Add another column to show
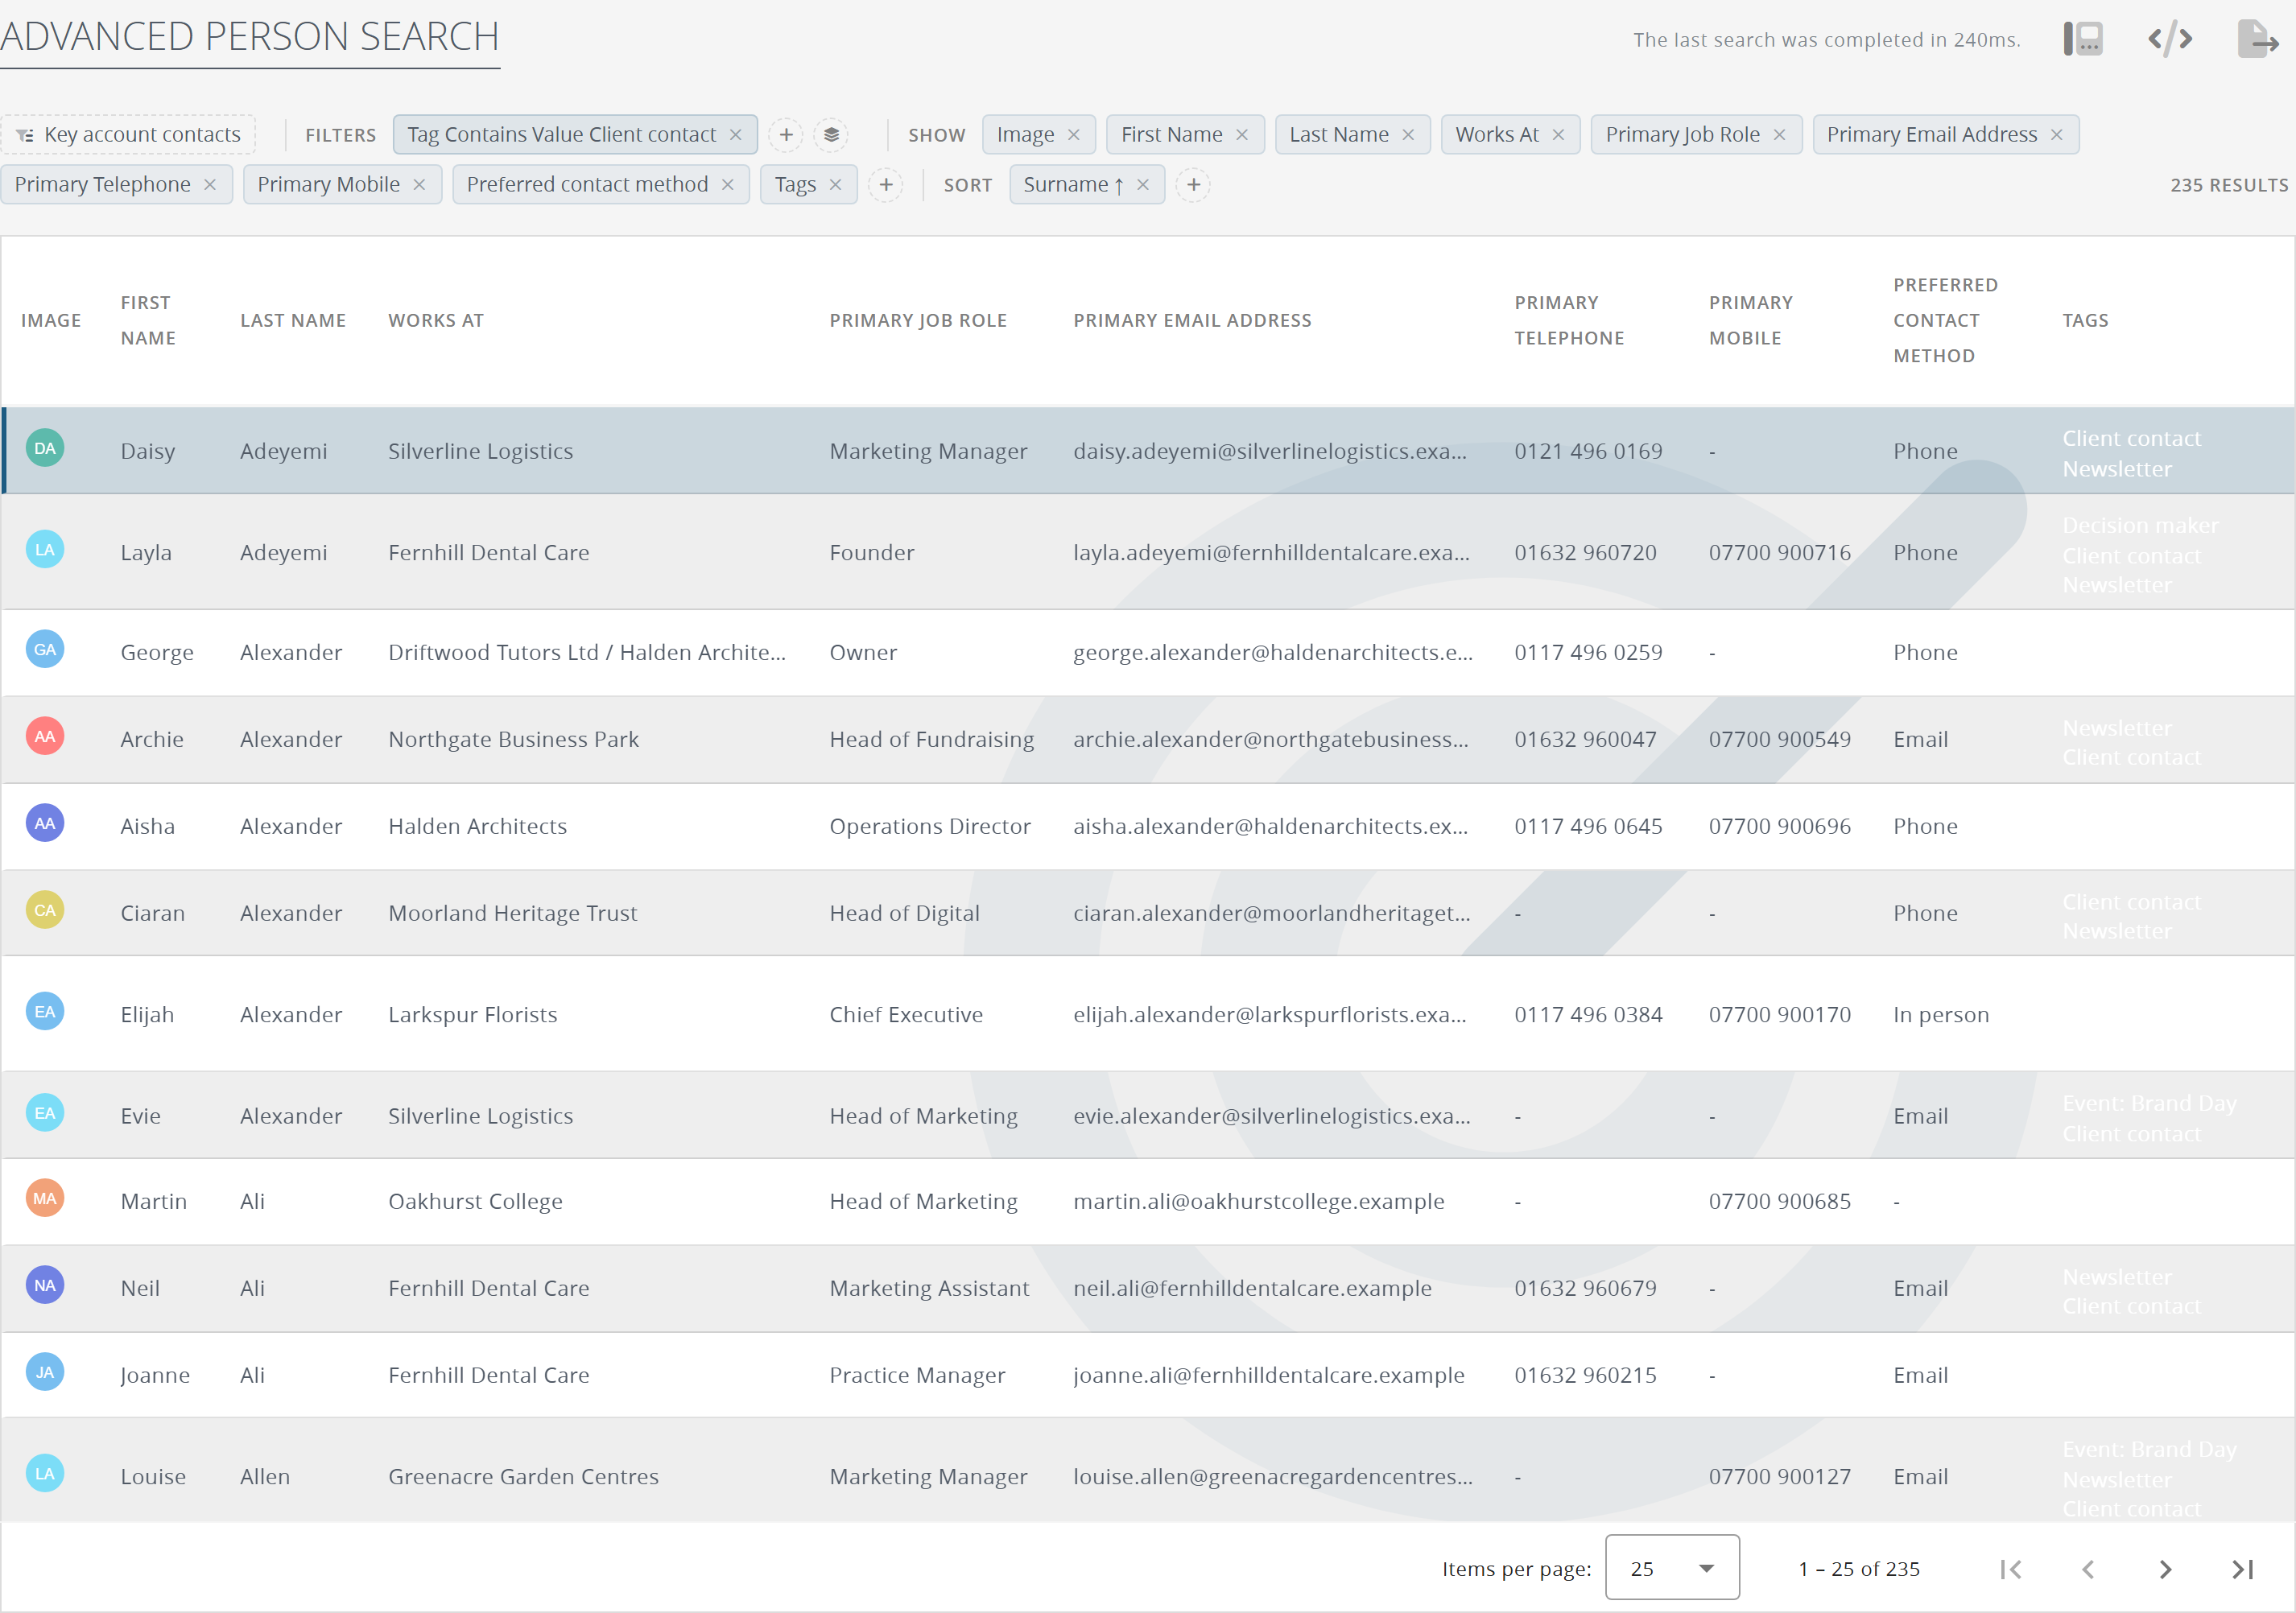Screen dimensions: 2296x1613 click(x=886, y=184)
